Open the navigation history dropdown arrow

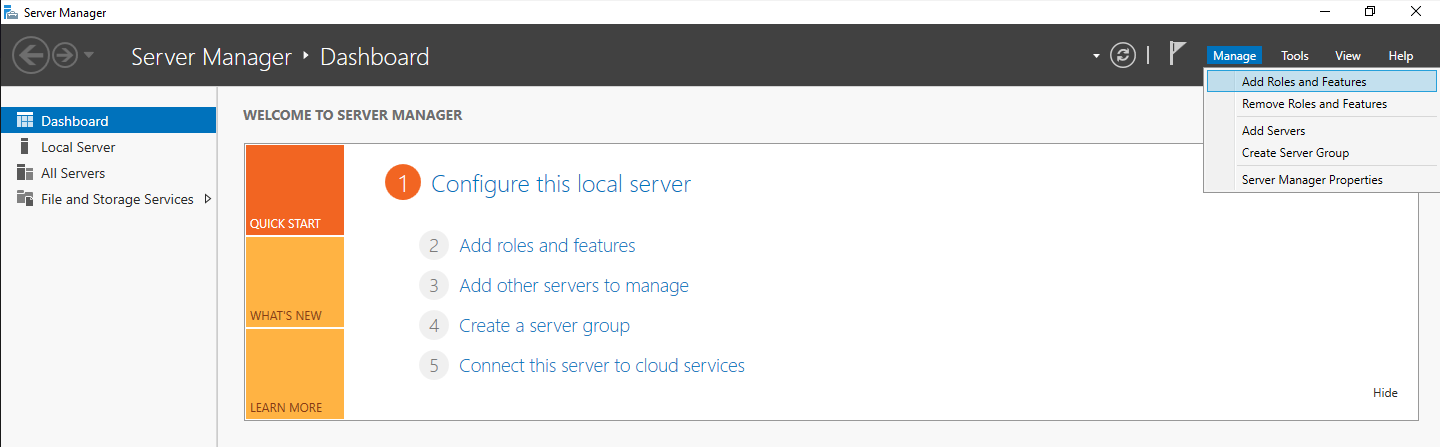pos(89,55)
